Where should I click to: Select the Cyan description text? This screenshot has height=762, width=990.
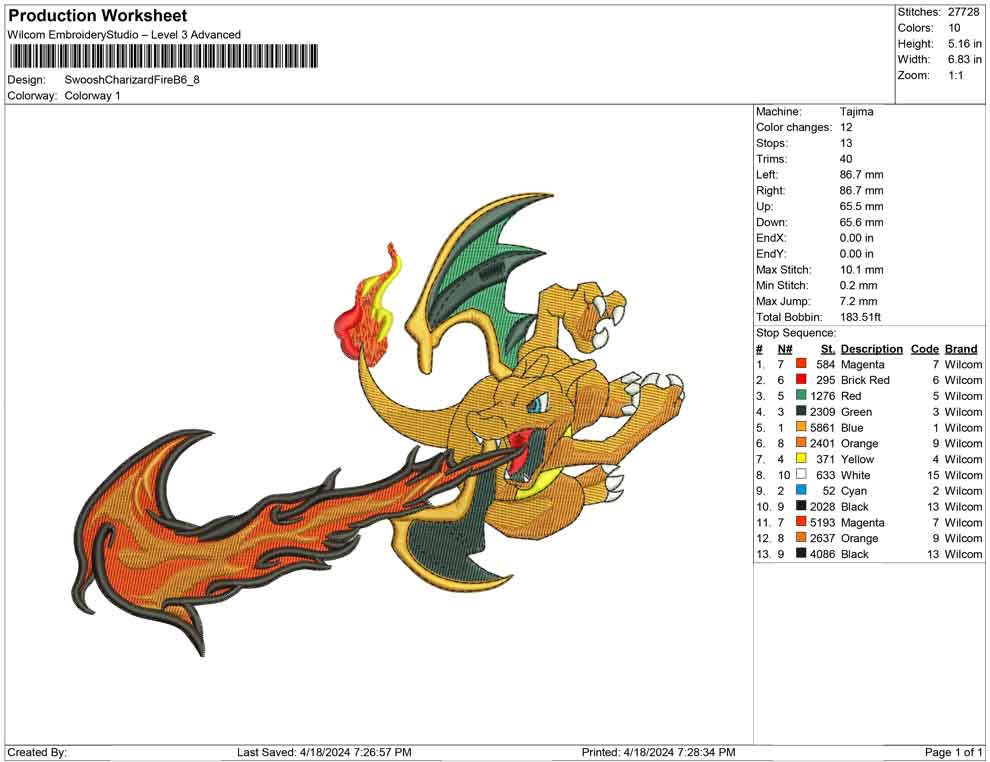[x=854, y=490]
